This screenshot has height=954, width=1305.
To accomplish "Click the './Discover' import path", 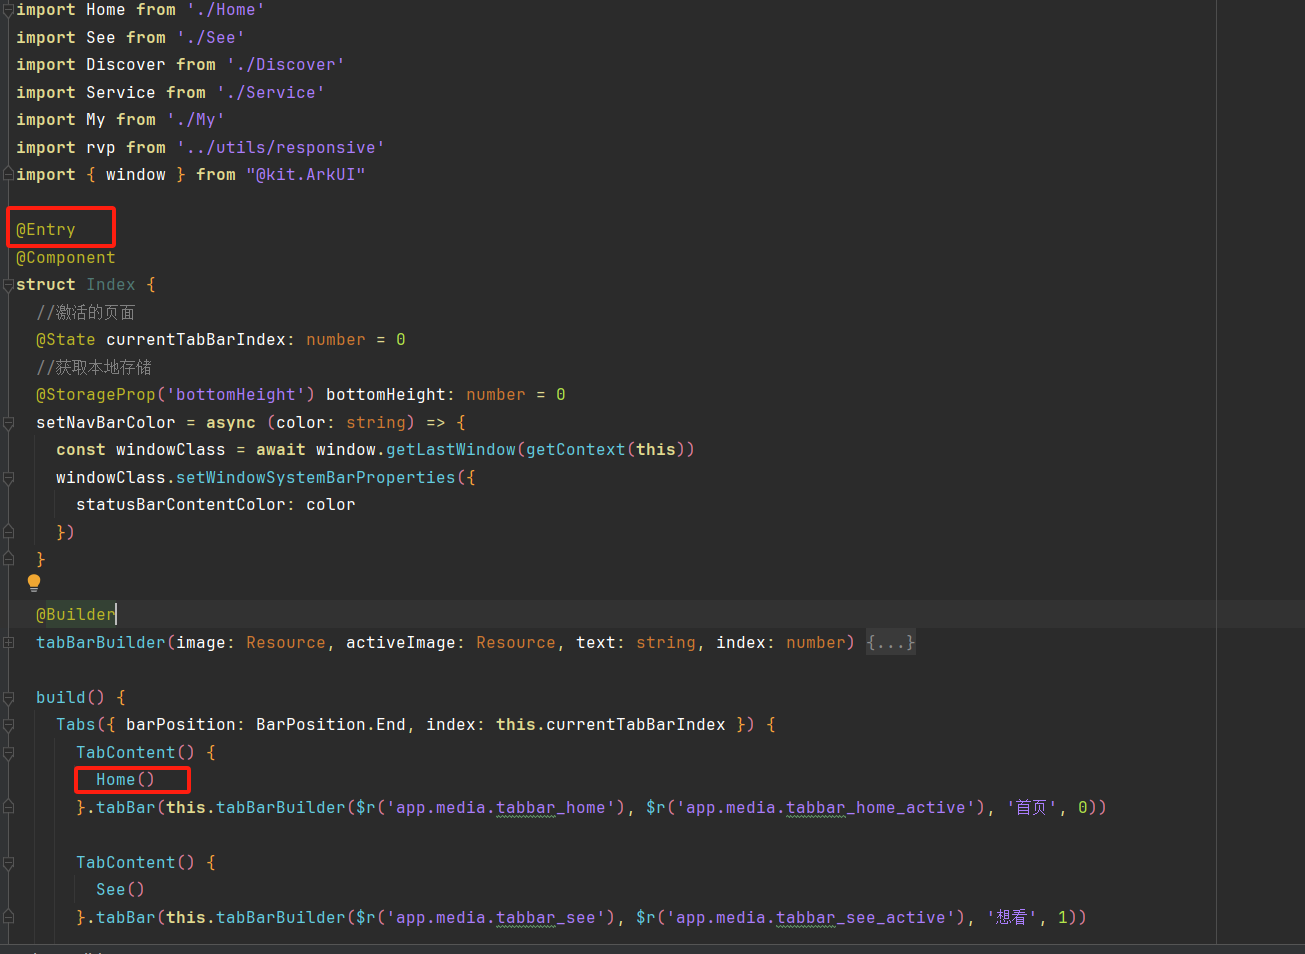I will pyautogui.click(x=285, y=65).
